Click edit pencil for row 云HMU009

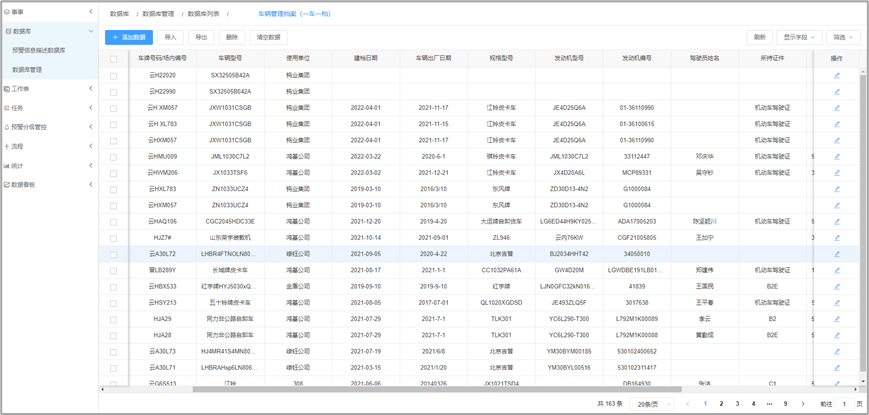[x=837, y=156]
